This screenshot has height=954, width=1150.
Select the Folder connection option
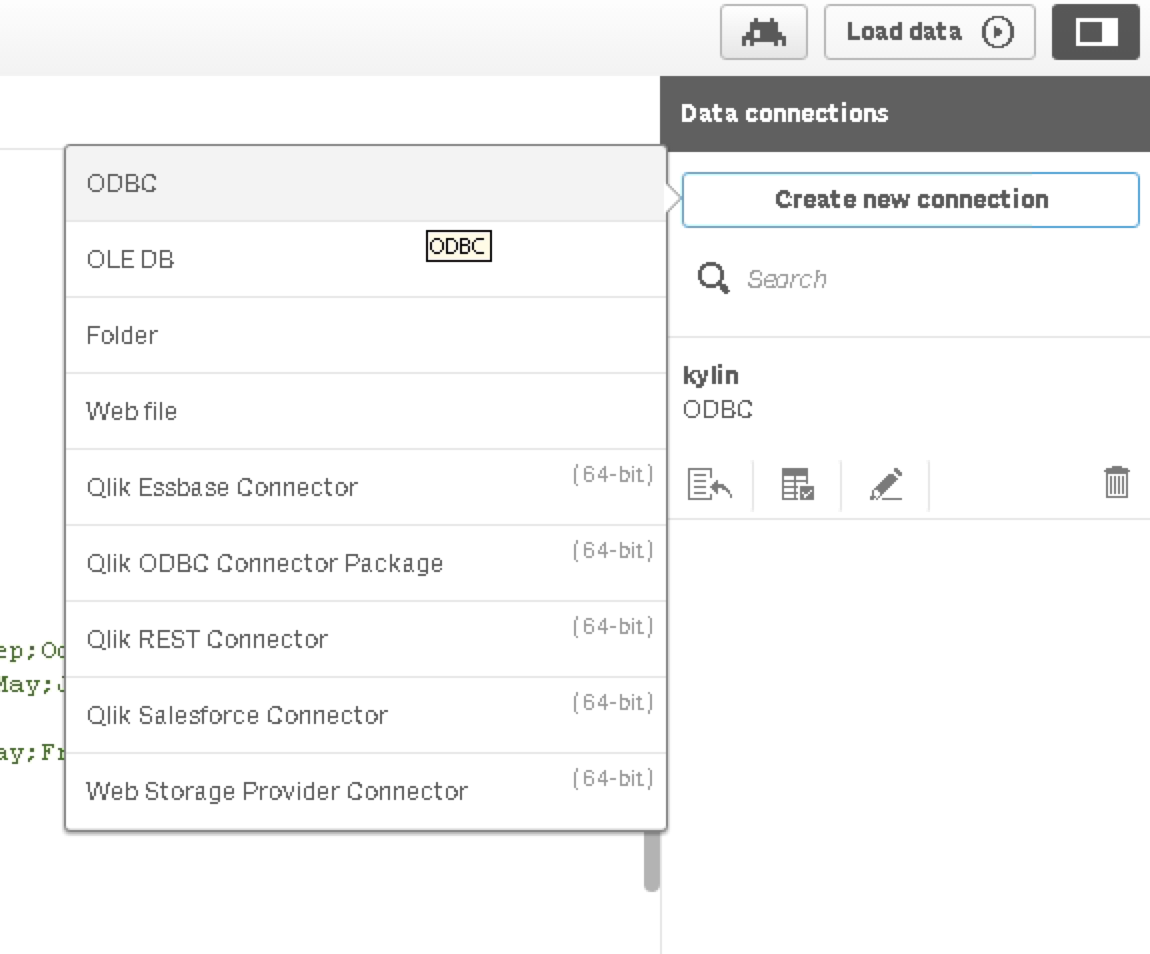pos(365,336)
